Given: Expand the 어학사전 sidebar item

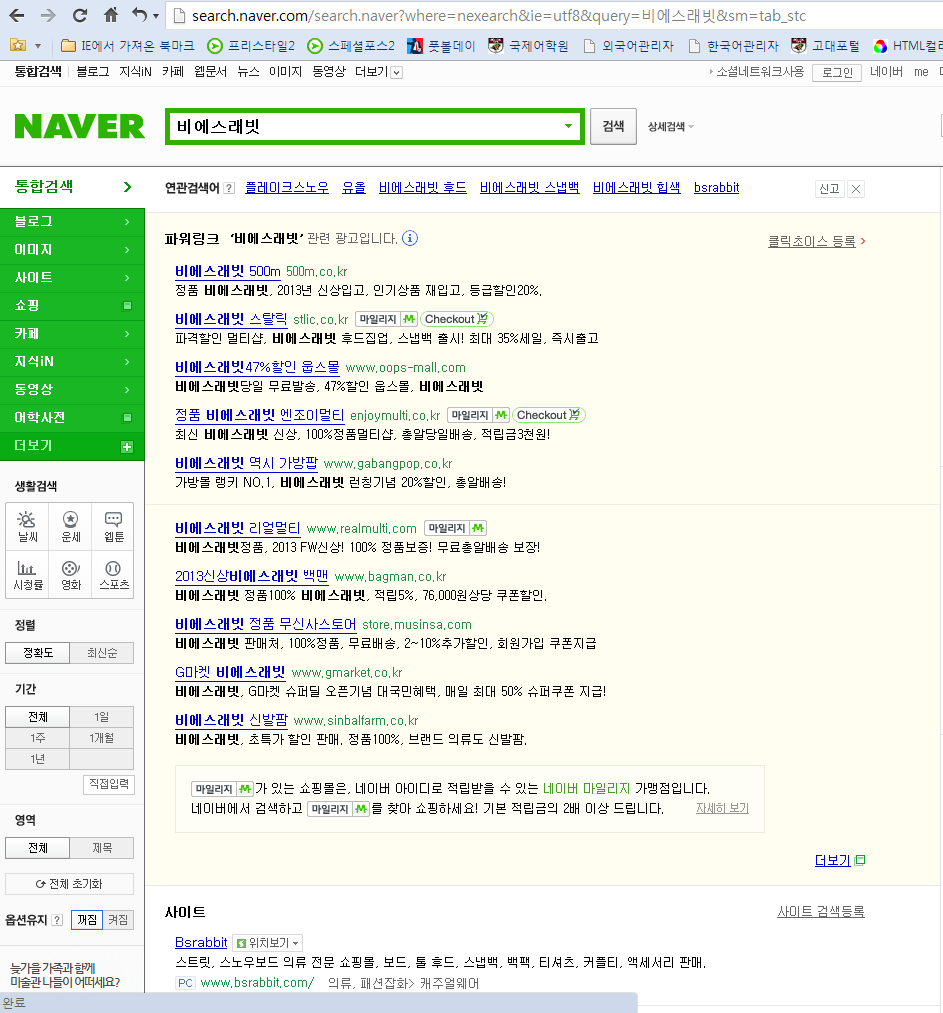Looking at the screenshot, I should click(72, 418).
